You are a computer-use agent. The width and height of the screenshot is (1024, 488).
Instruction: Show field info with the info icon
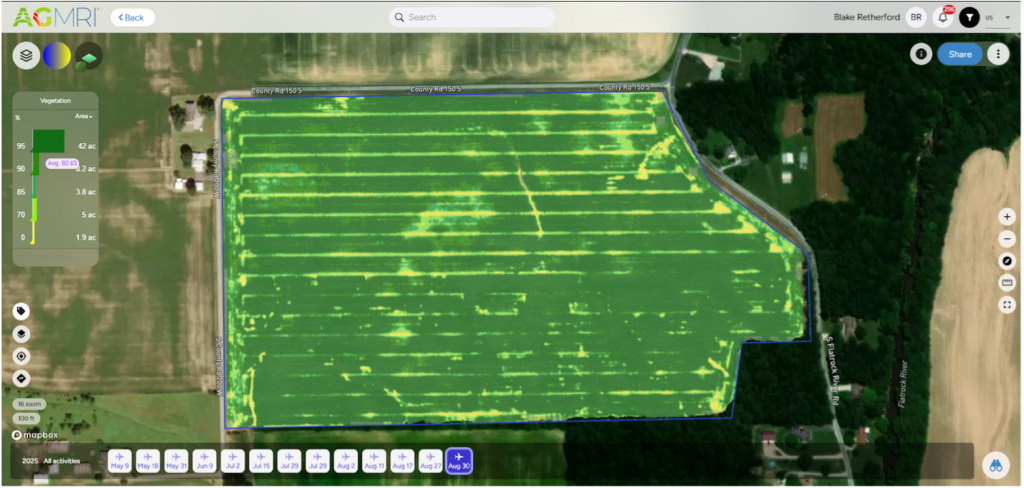pyautogui.click(x=921, y=54)
